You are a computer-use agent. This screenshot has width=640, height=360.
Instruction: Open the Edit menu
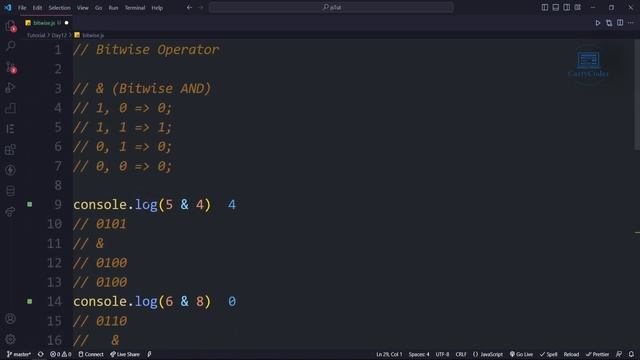[37, 8]
